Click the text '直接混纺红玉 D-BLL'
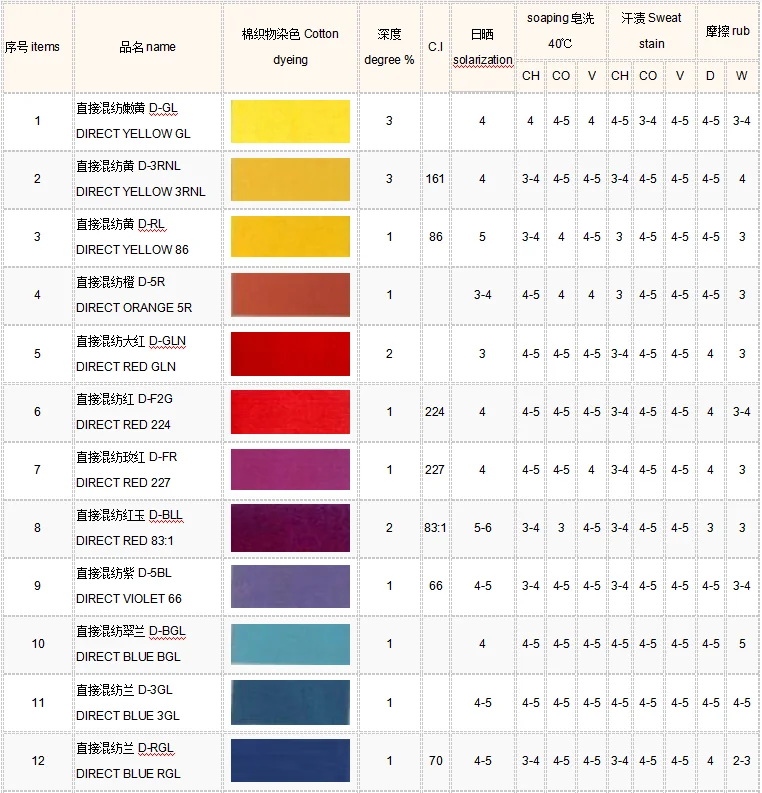 coord(129,515)
